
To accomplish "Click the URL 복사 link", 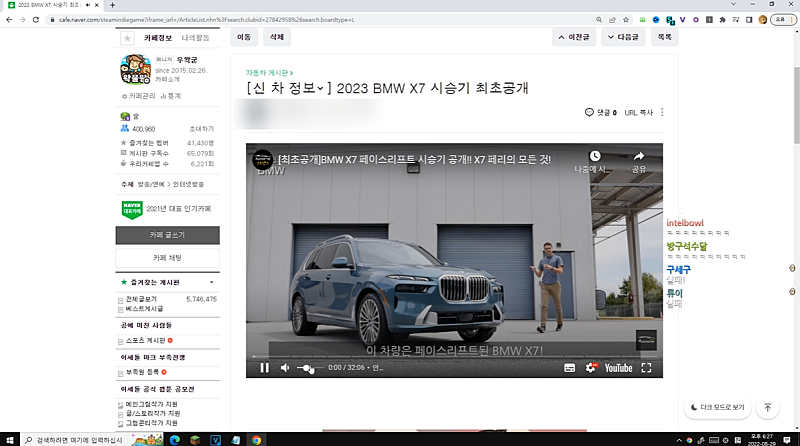I will 638,113.
